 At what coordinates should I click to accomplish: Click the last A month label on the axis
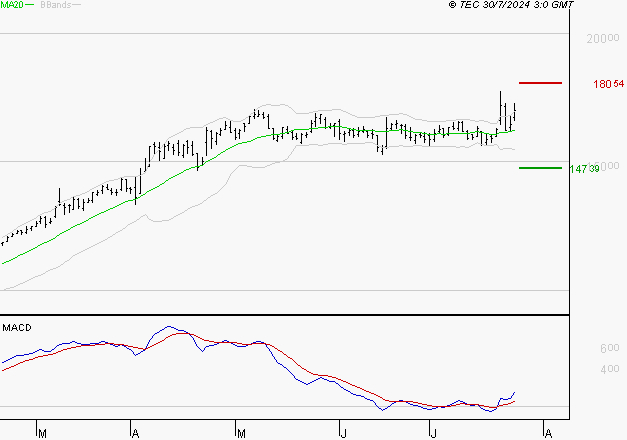(548, 434)
